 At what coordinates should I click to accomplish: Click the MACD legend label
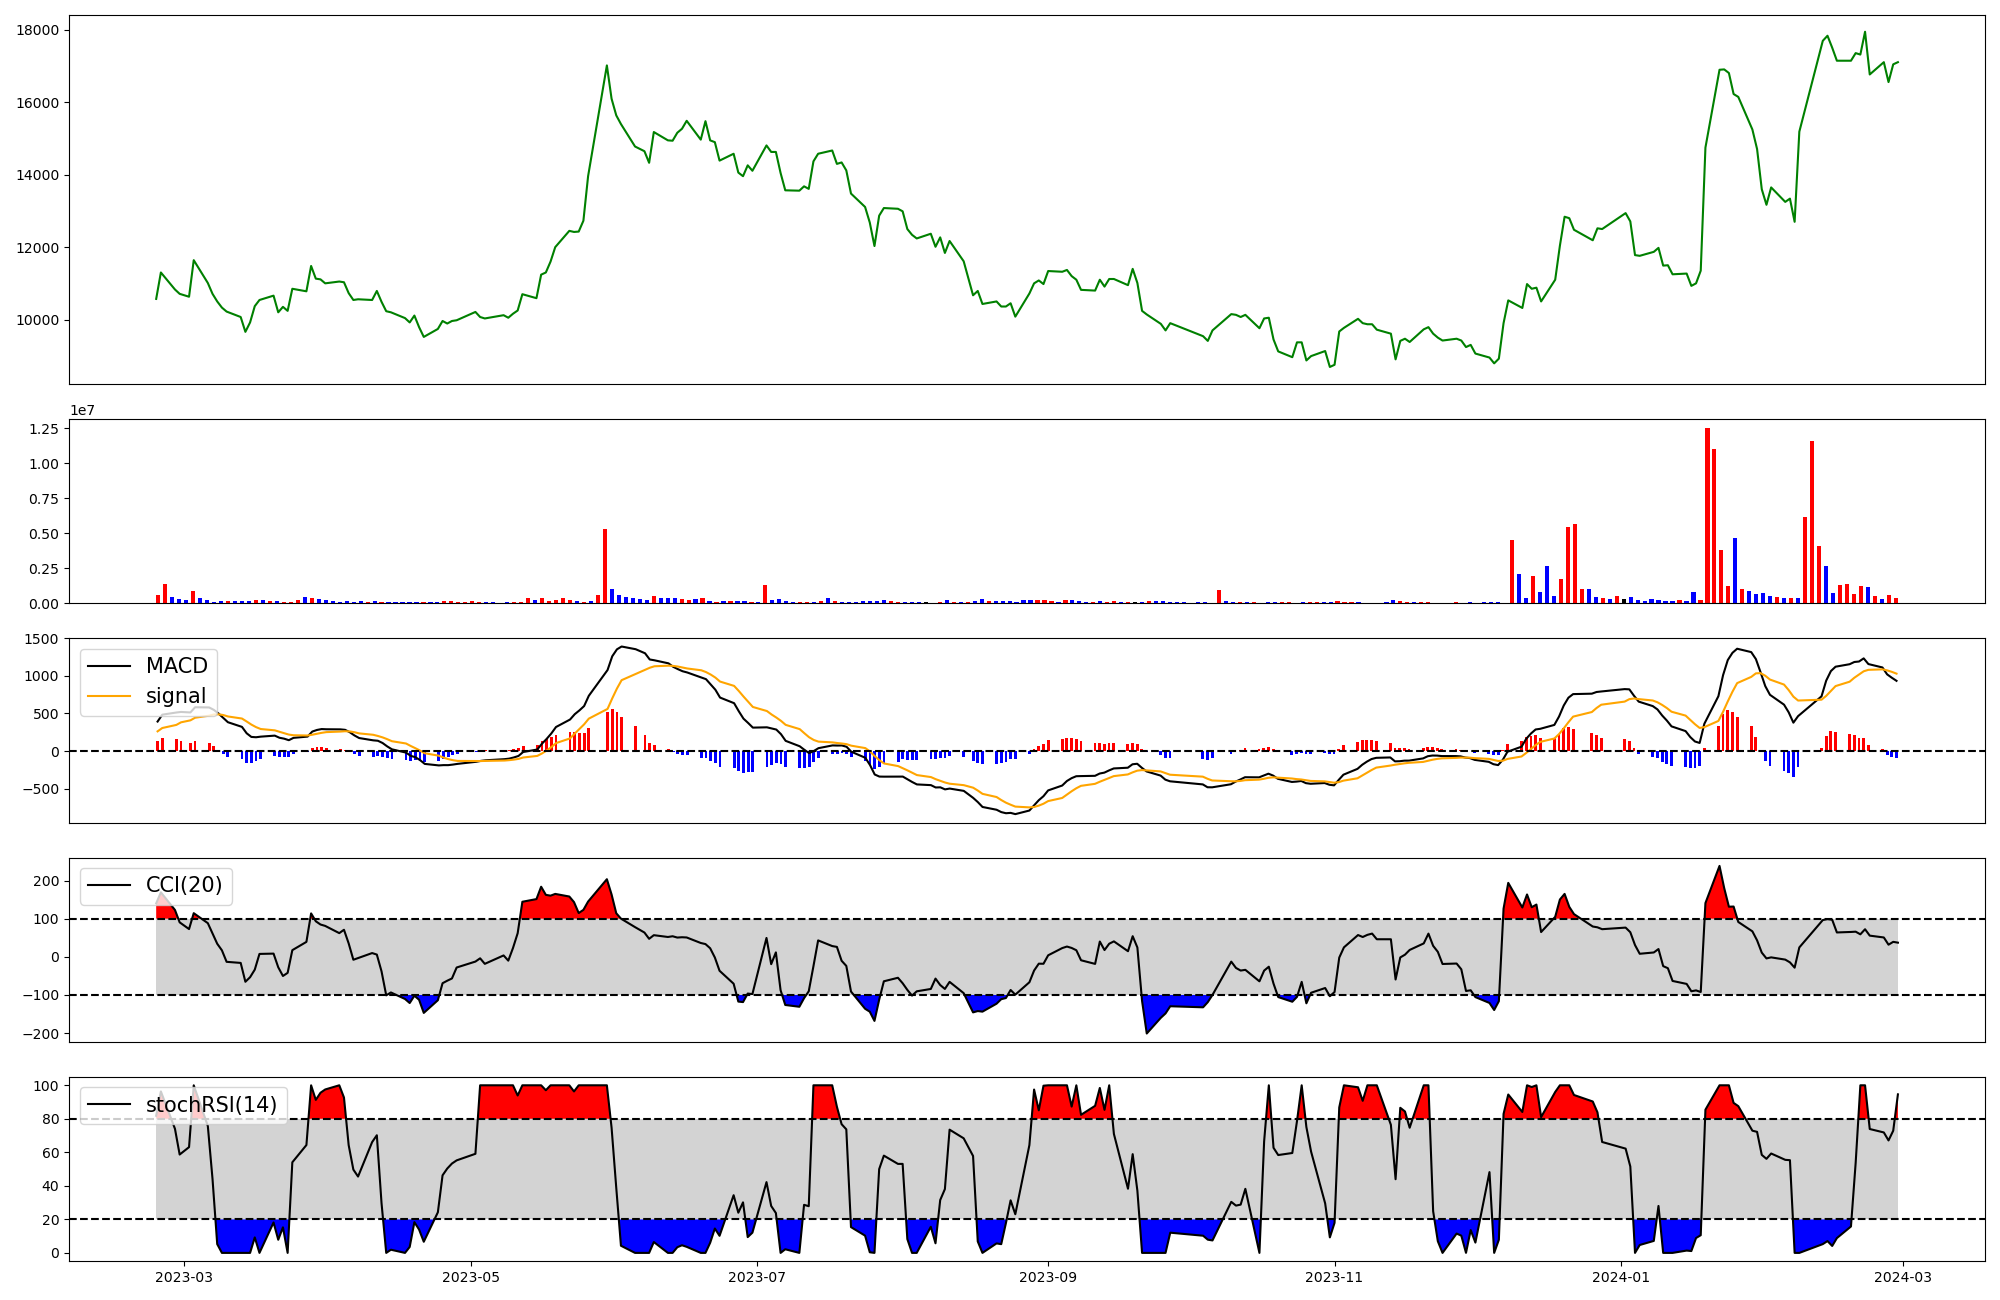click(x=176, y=666)
